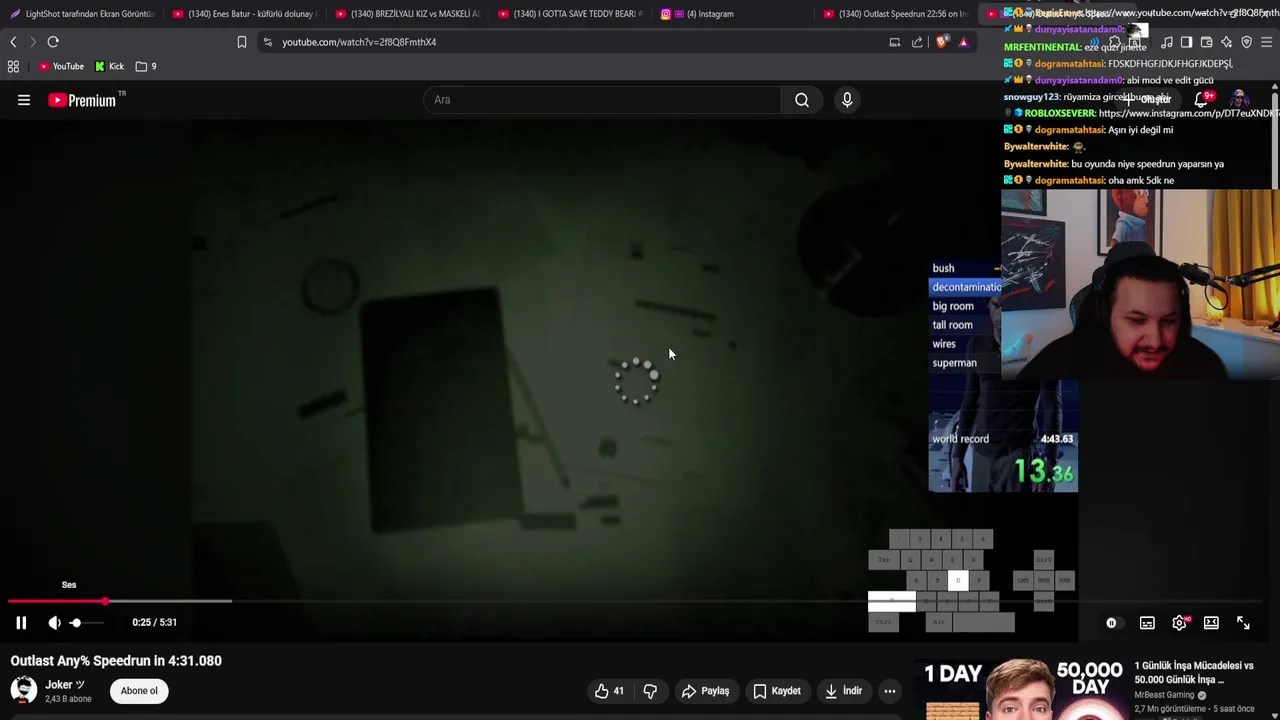Go back with the browser back arrow
This screenshot has width=1280, height=720.
tap(13, 42)
